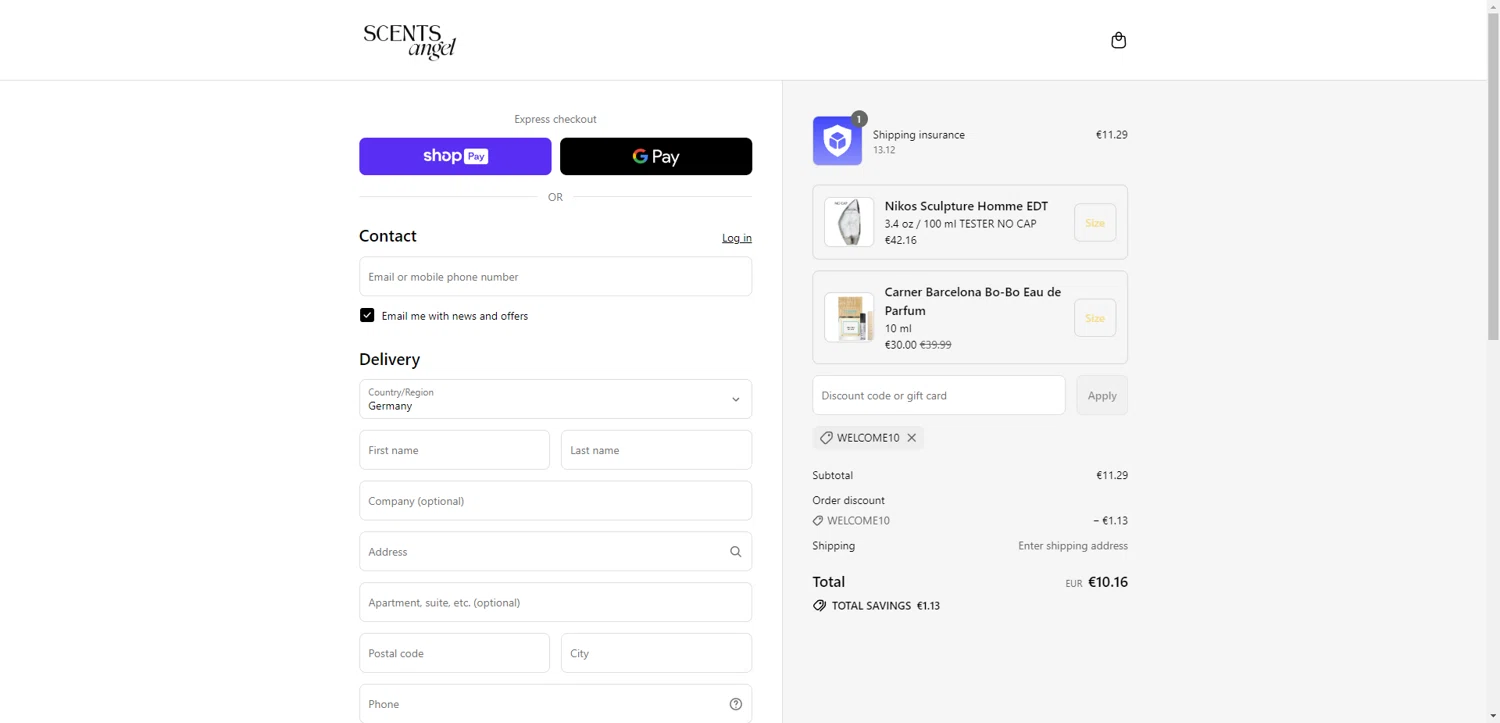1500x723 pixels.
Task: Click Size button for Carner Barcelona Bo-Bo
Action: (1095, 318)
